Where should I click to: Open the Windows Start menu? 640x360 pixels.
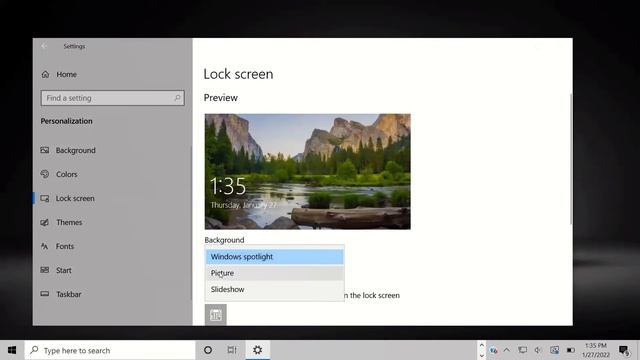coord(12,350)
